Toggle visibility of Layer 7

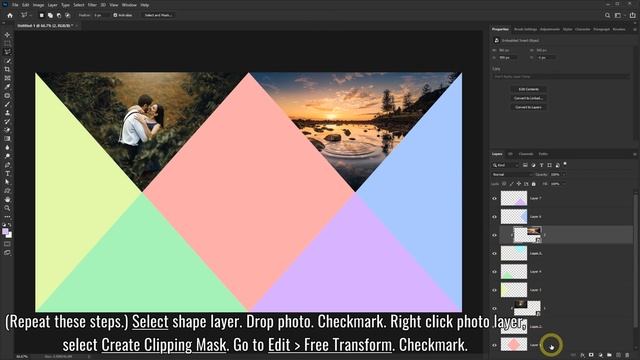(494, 198)
